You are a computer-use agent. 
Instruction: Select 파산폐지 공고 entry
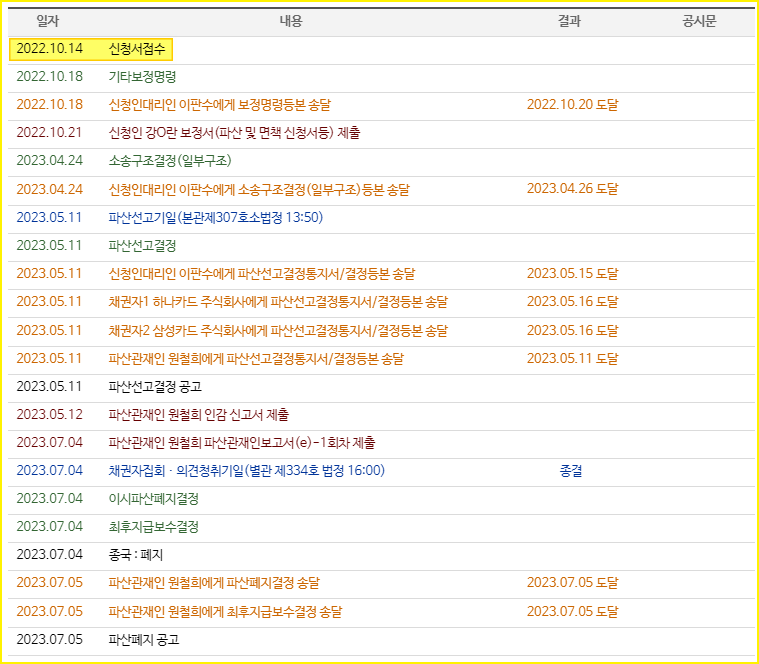point(144,640)
